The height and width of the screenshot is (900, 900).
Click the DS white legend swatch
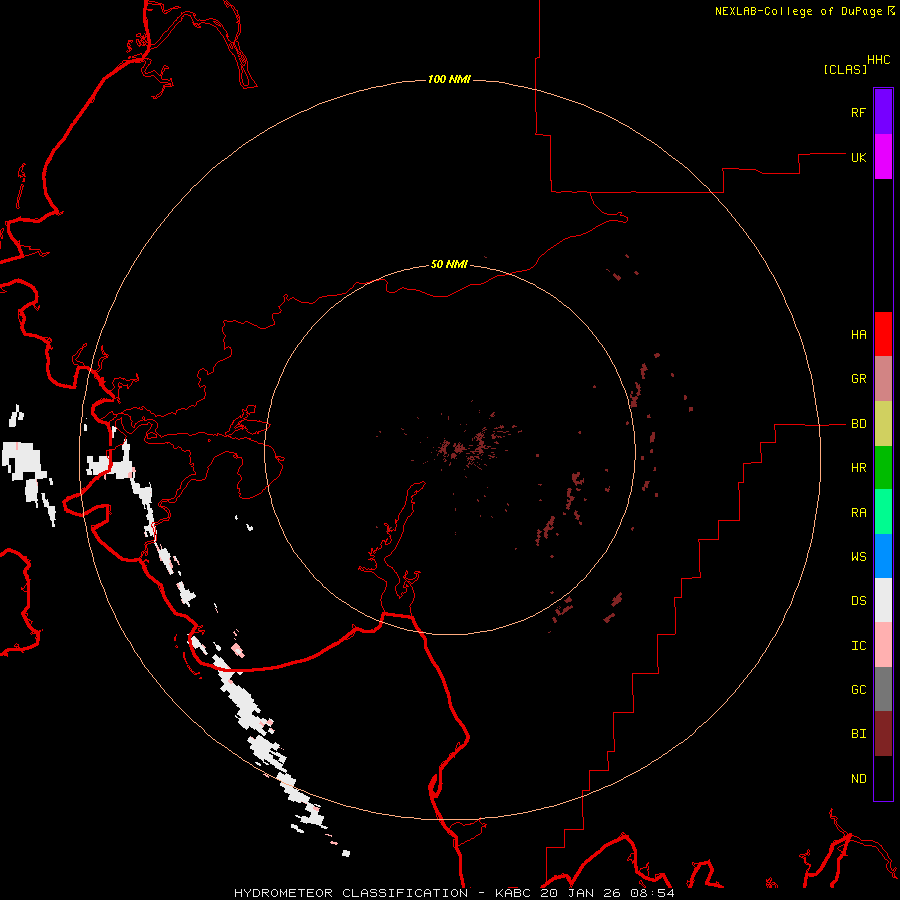pyautogui.click(x=883, y=600)
